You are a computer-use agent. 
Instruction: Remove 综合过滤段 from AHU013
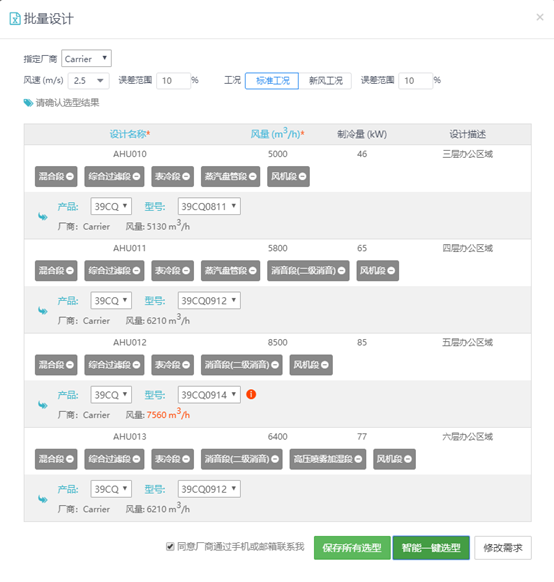tap(136, 459)
